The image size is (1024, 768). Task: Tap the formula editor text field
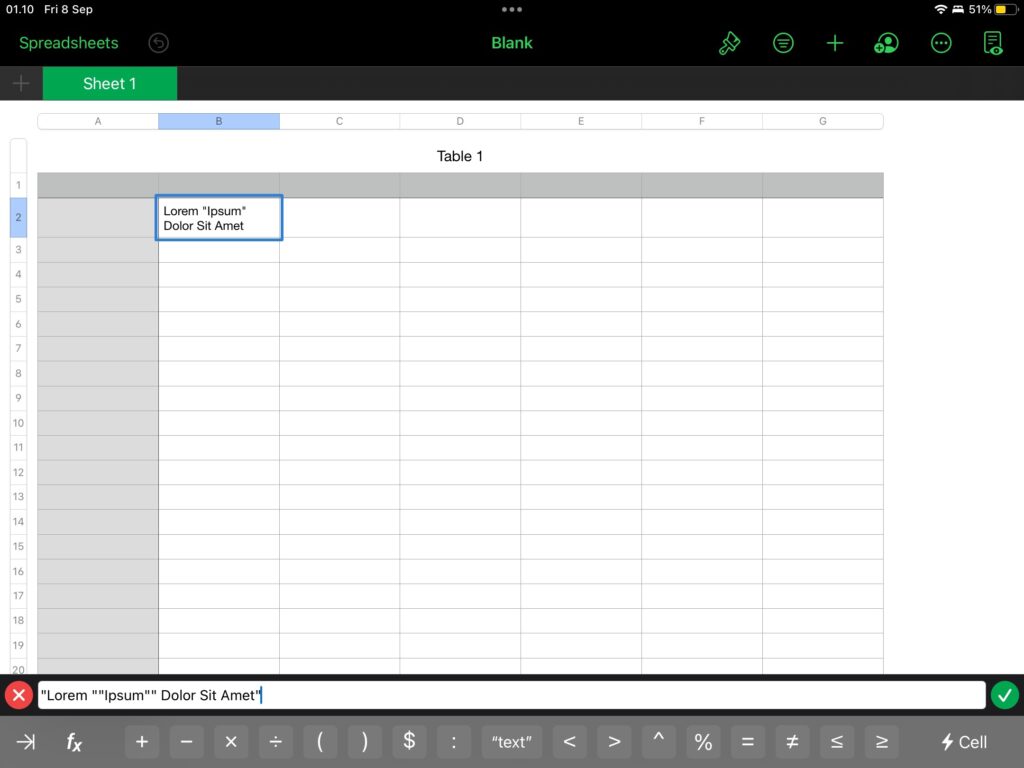600,695
